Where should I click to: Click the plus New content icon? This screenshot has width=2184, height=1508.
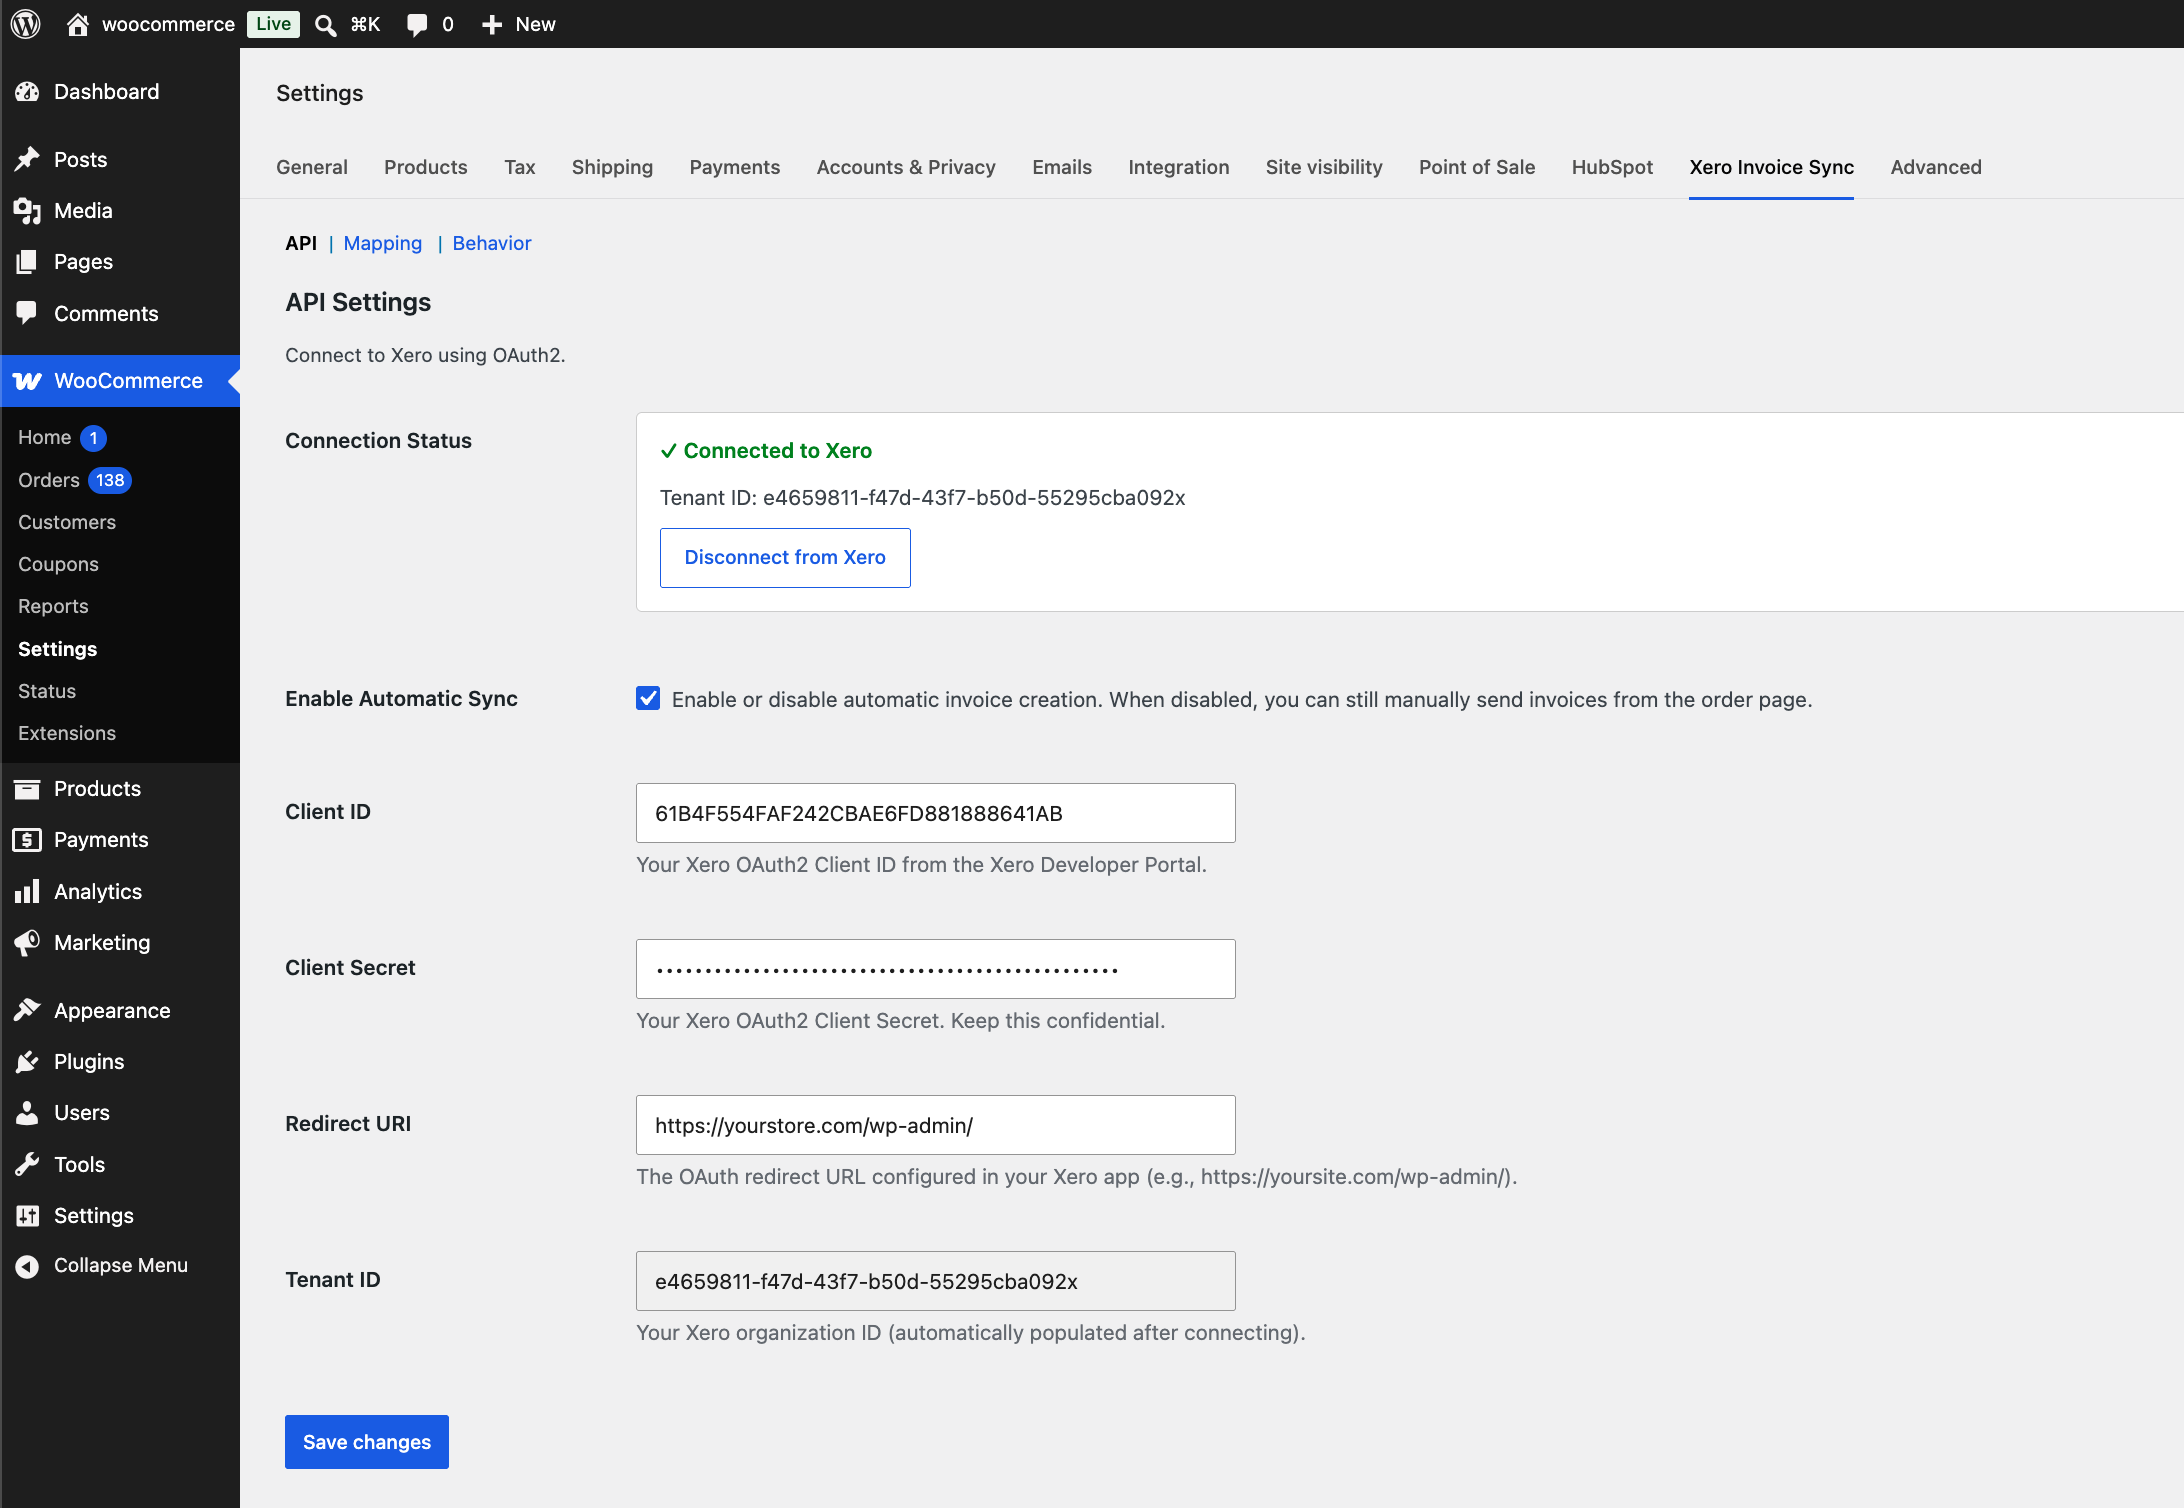coord(491,25)
